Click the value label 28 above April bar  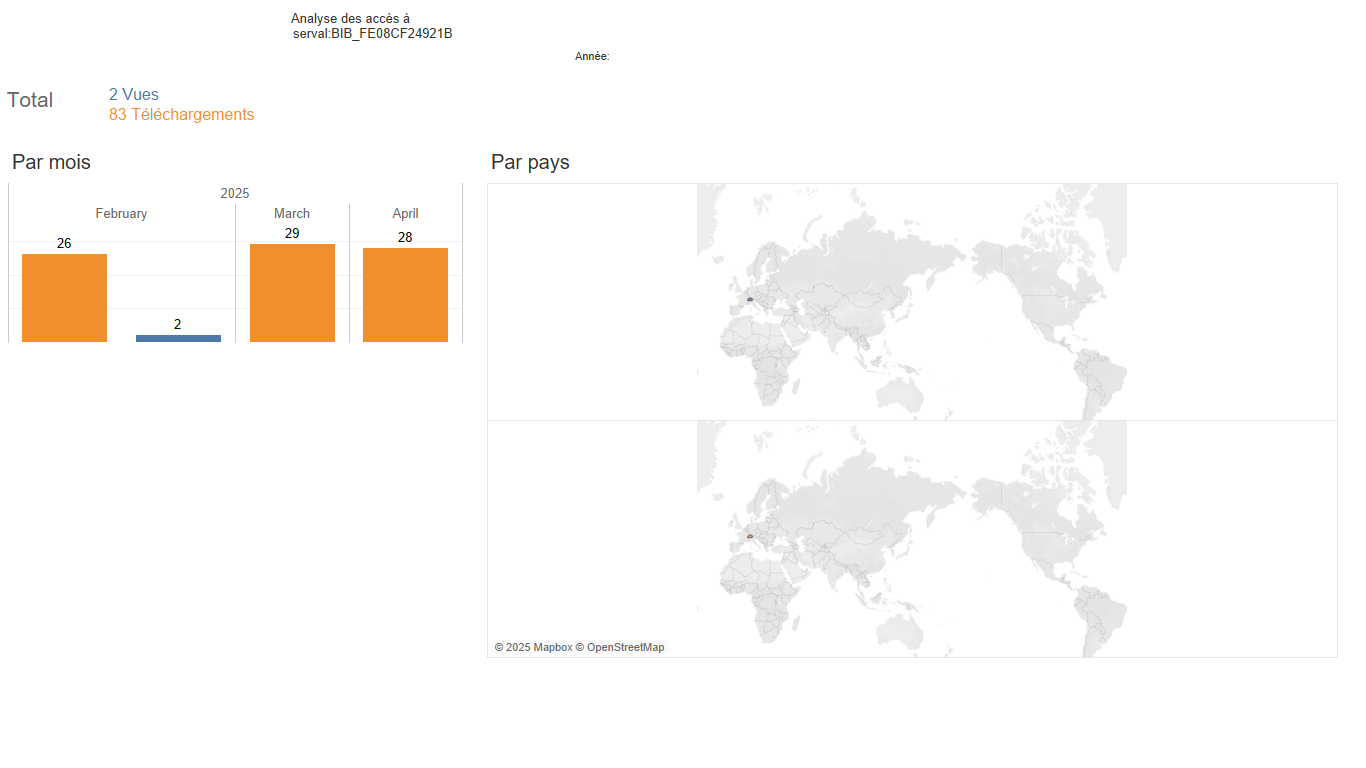pos(405,237)
